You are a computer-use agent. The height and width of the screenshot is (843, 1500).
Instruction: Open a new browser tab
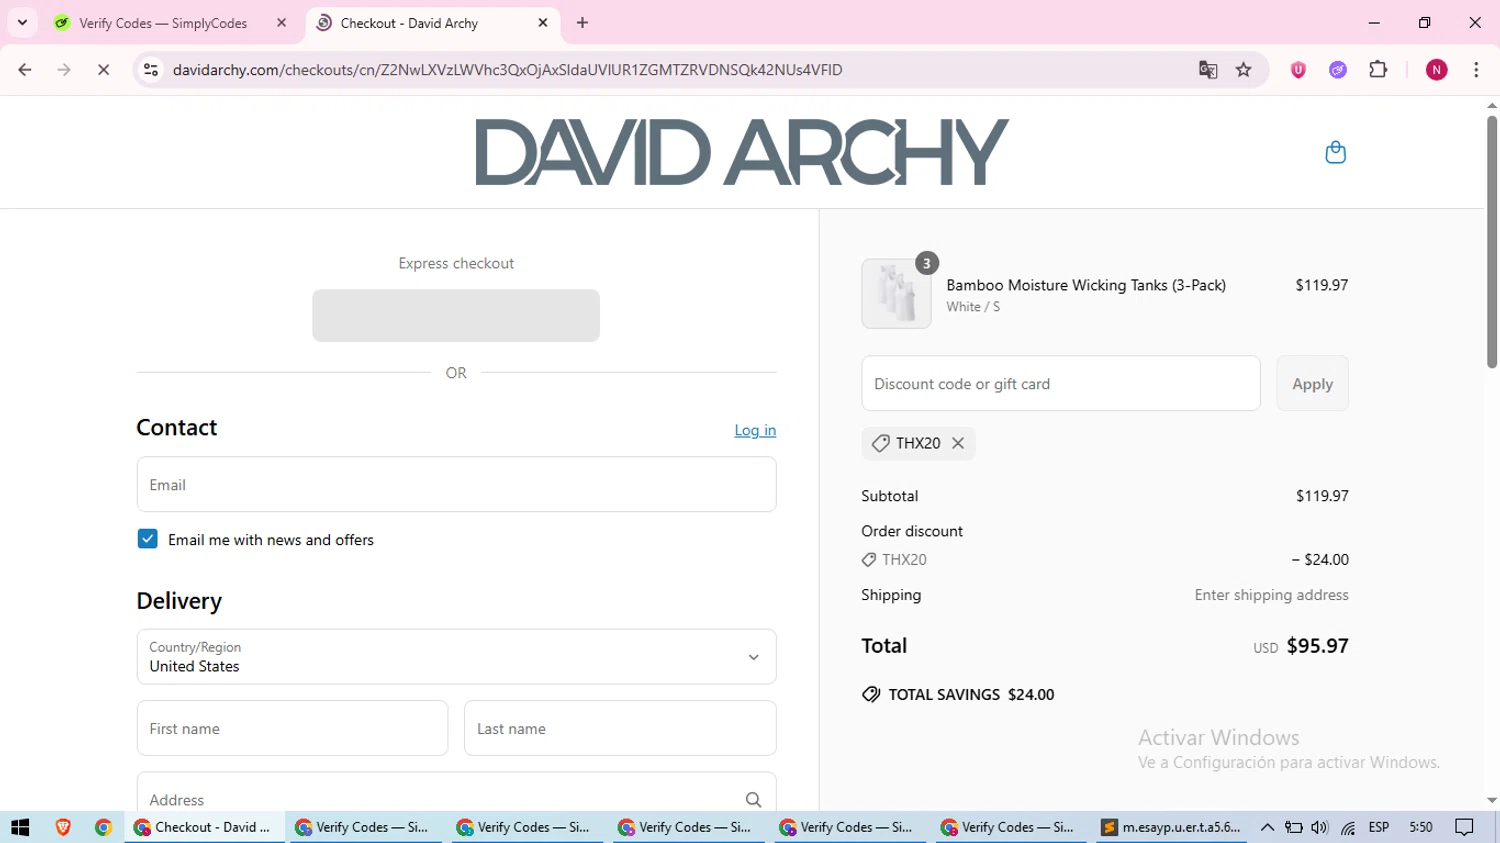coord(583,23)
